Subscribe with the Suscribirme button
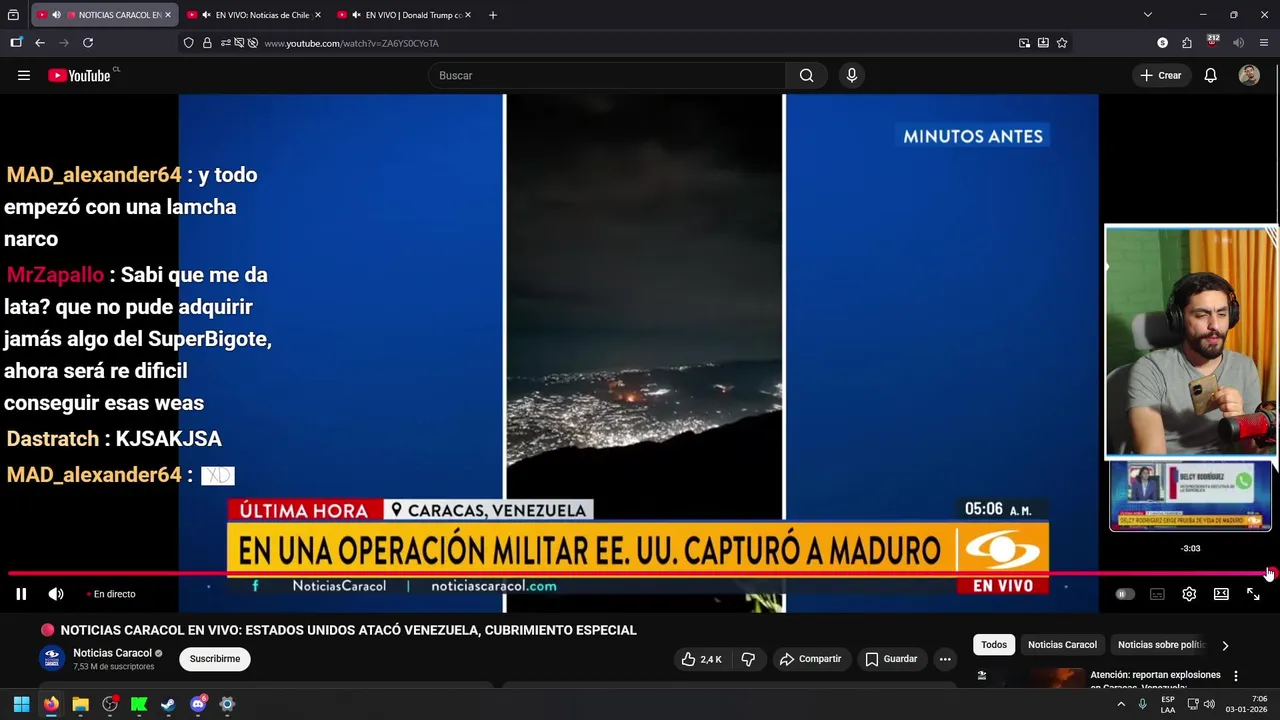Image resolution: width=1280 pixels, height=720 pixels. [x=215, y=659]
